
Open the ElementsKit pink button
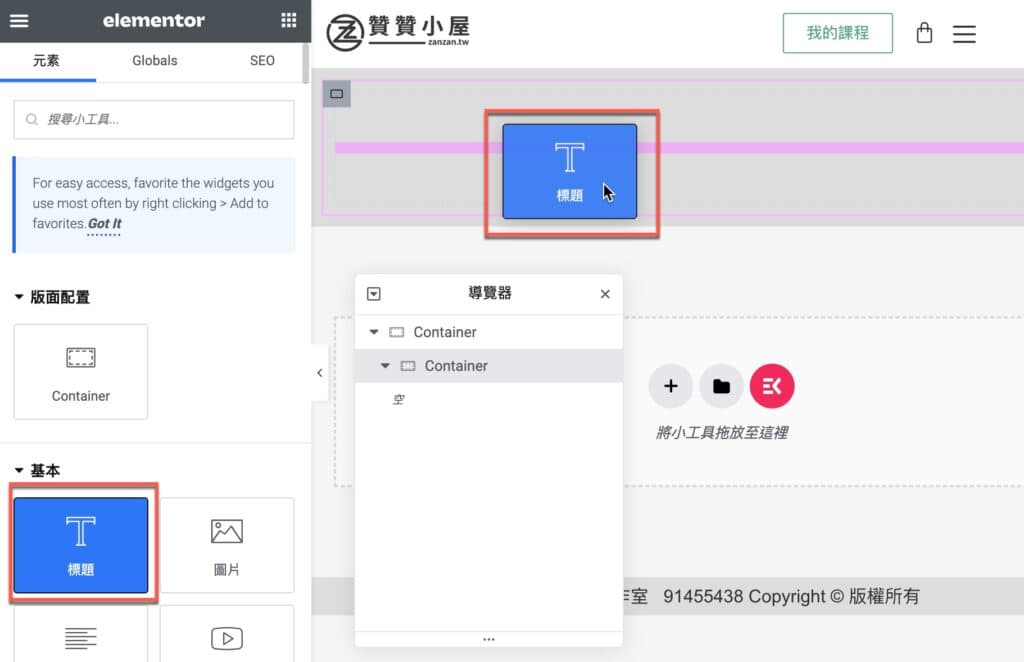[x=772, y=386]
